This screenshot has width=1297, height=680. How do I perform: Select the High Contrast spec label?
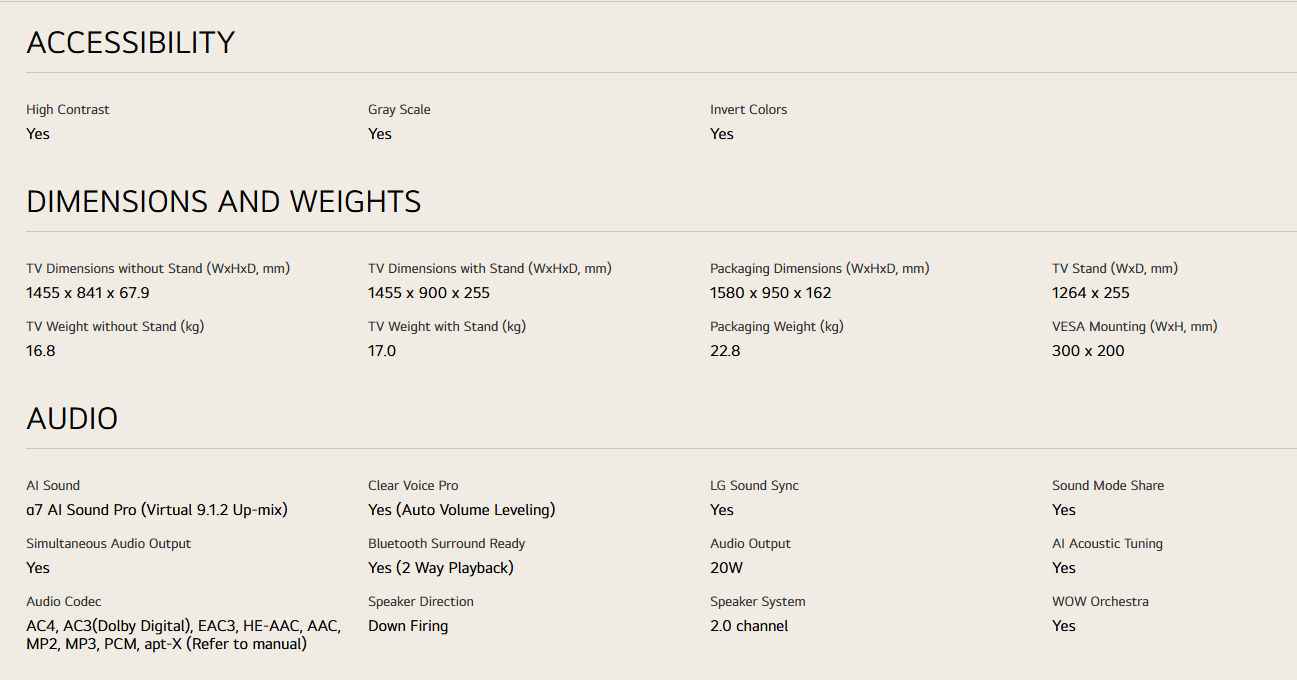point(68,110)
